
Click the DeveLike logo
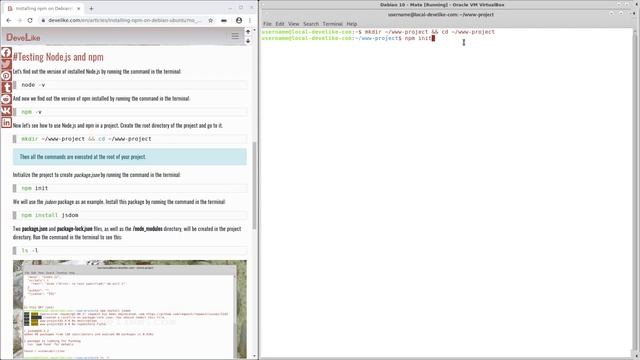(23, 37)
